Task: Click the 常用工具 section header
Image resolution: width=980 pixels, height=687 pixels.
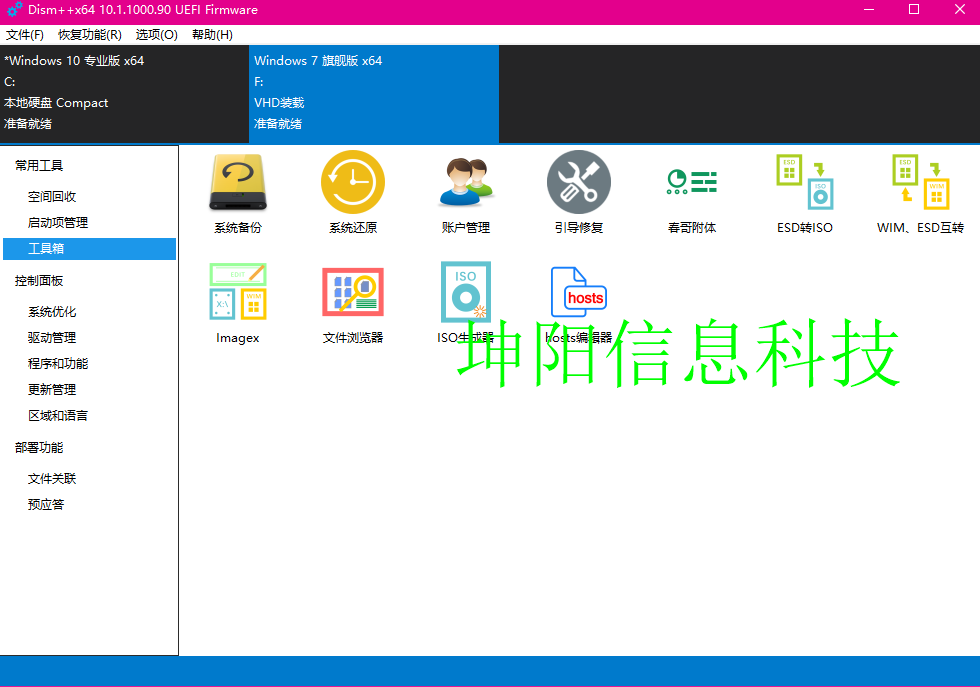Action: click(x=39, y=166)
